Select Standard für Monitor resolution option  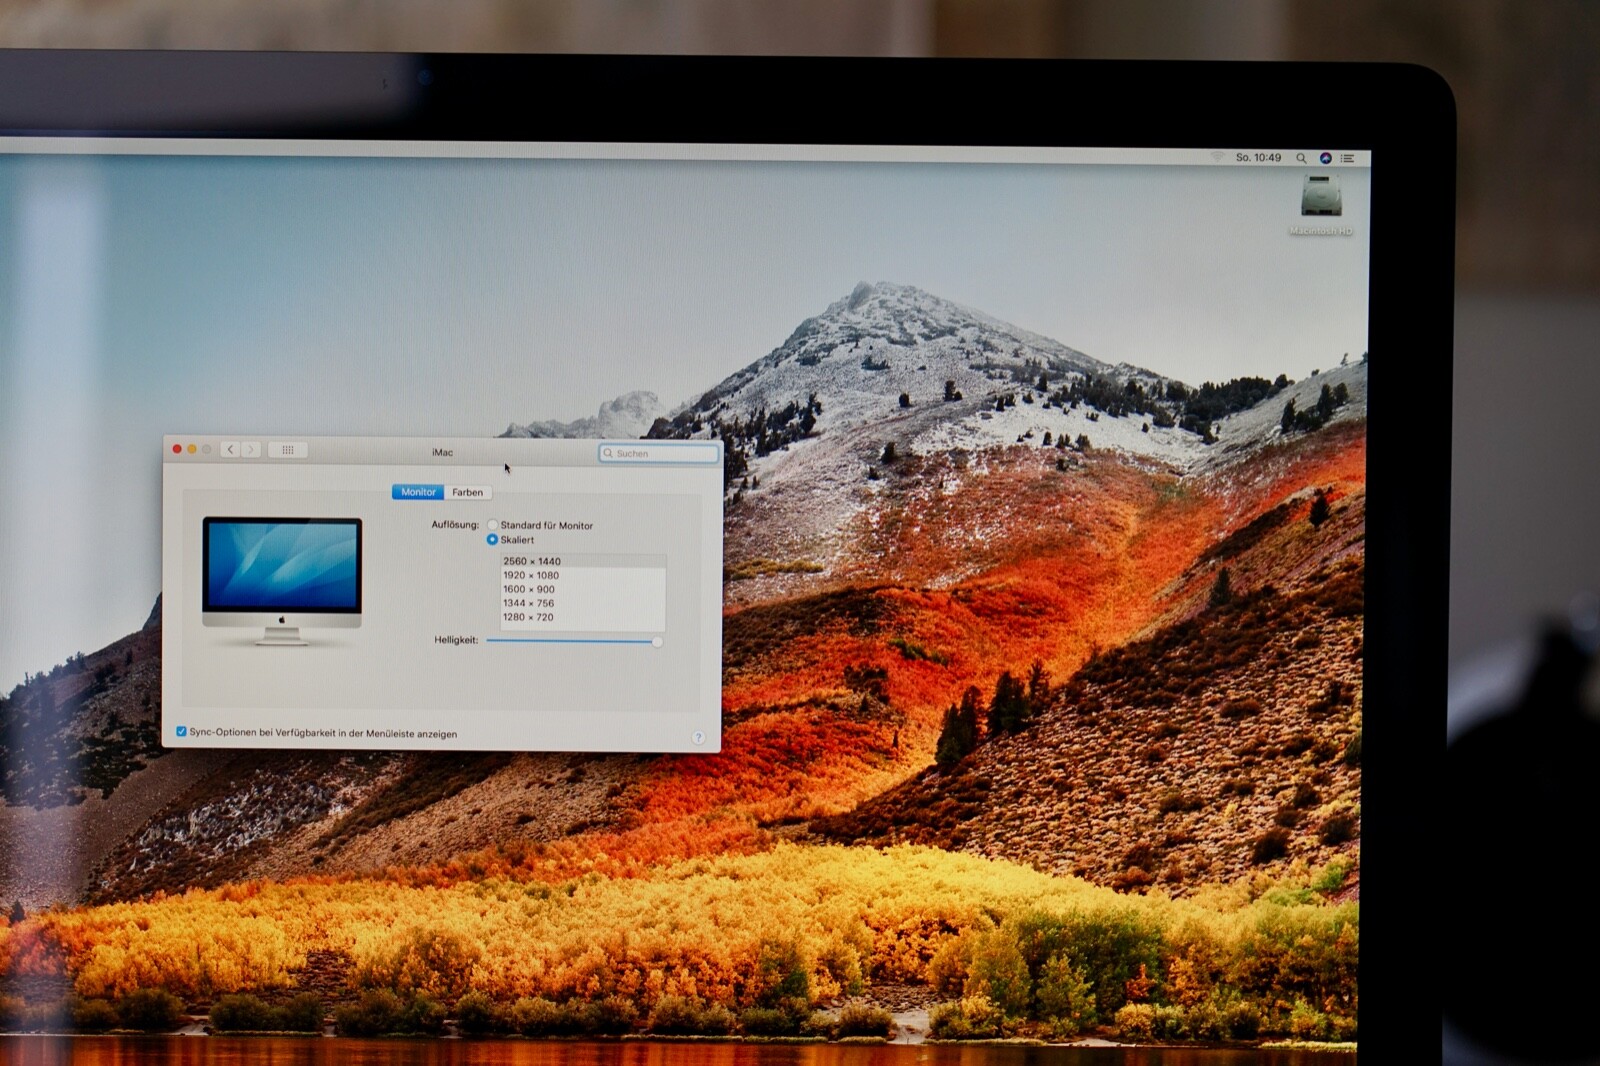click(x=492, y=525)
